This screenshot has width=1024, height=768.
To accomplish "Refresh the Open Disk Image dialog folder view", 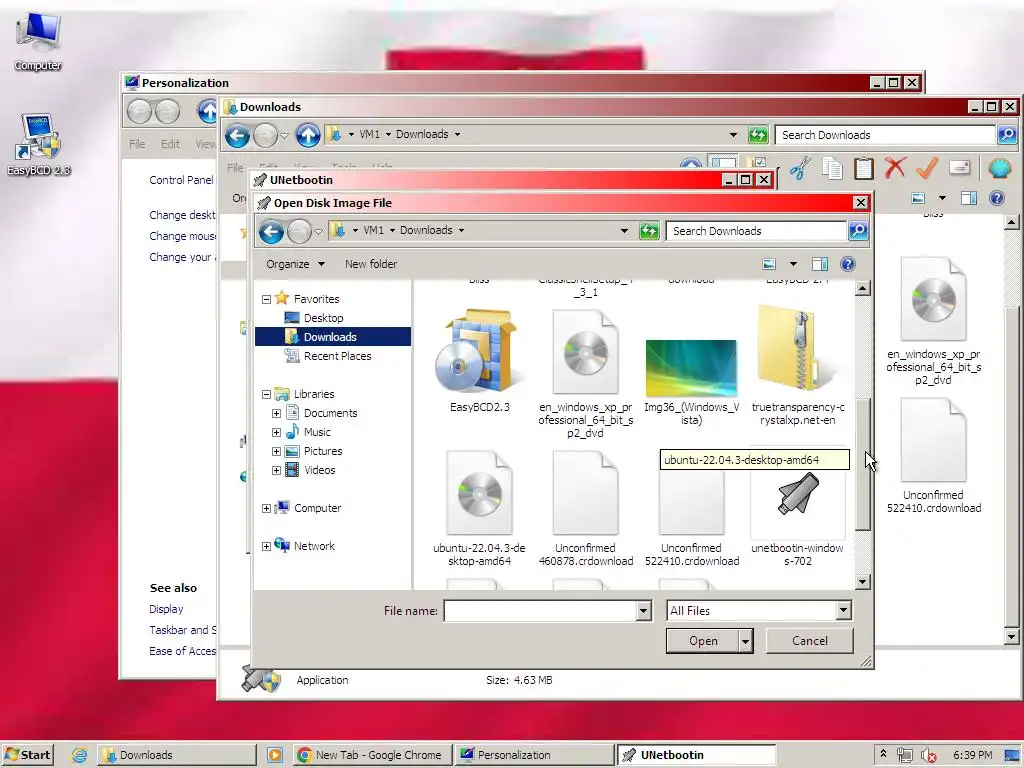I will pyautogui.click(x=649, y=231).
